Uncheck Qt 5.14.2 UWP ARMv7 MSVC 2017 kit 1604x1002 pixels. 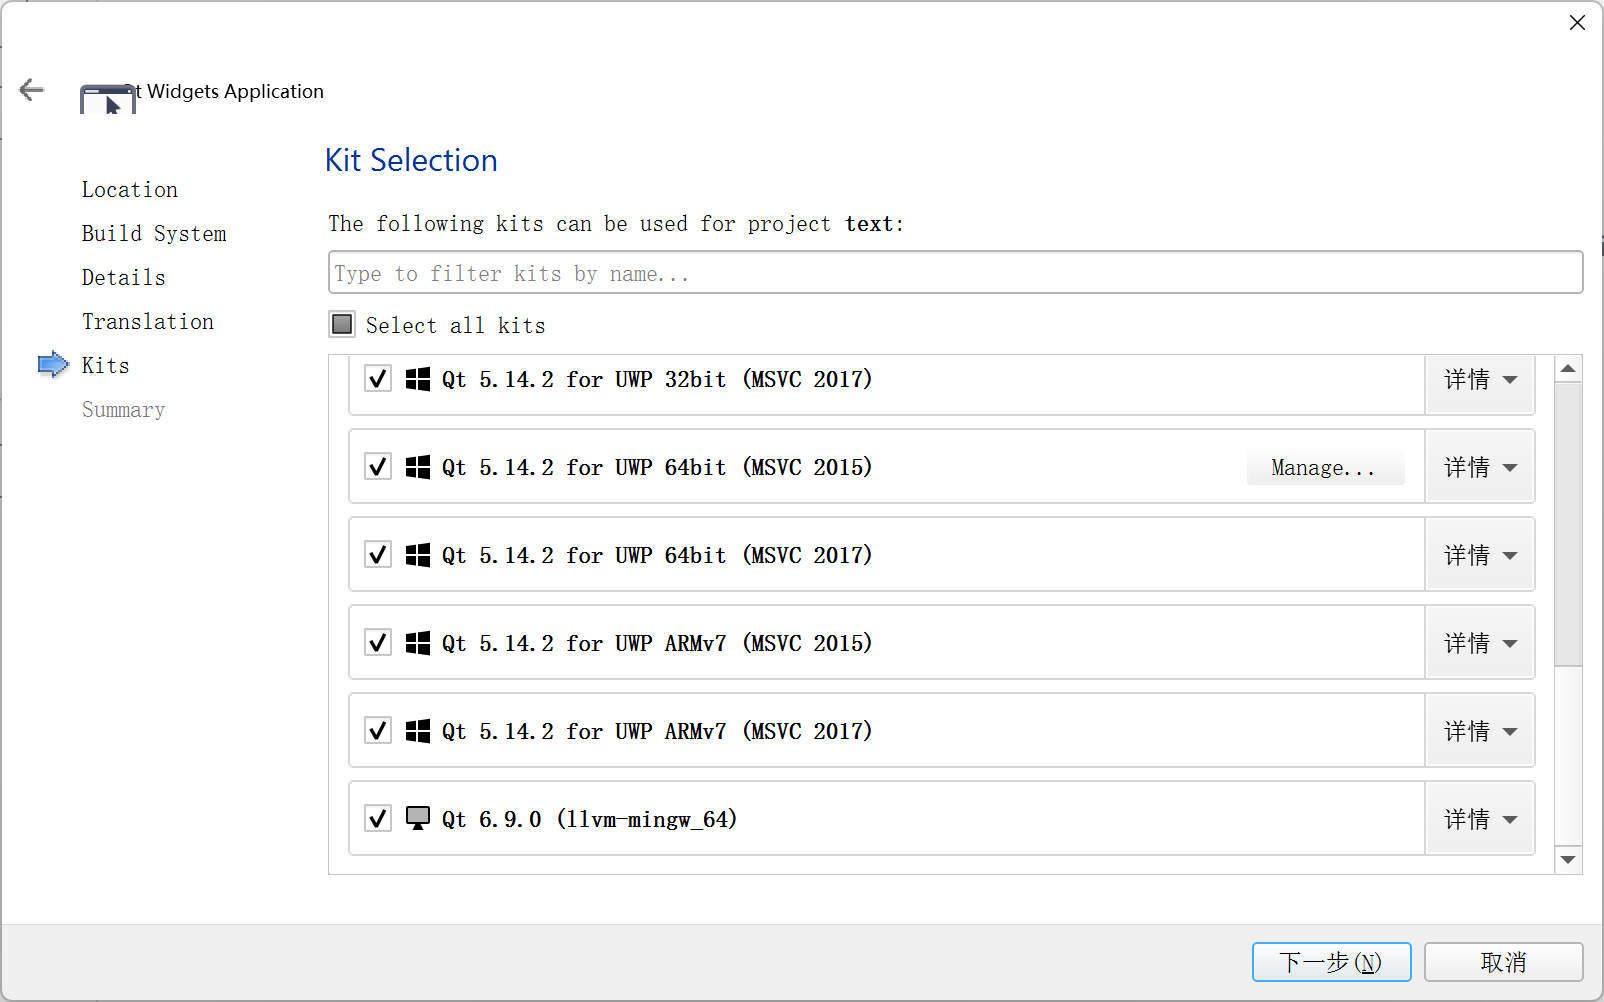click(x=378, y=731)
